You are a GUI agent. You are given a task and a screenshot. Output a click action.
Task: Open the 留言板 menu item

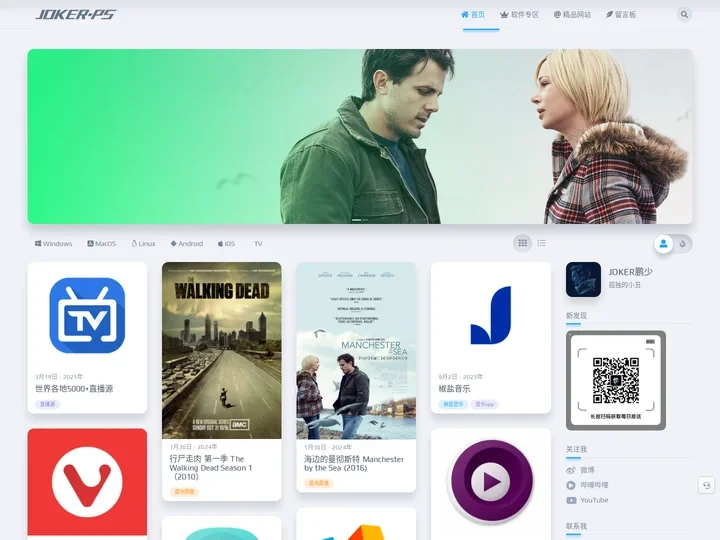(621, 15)
